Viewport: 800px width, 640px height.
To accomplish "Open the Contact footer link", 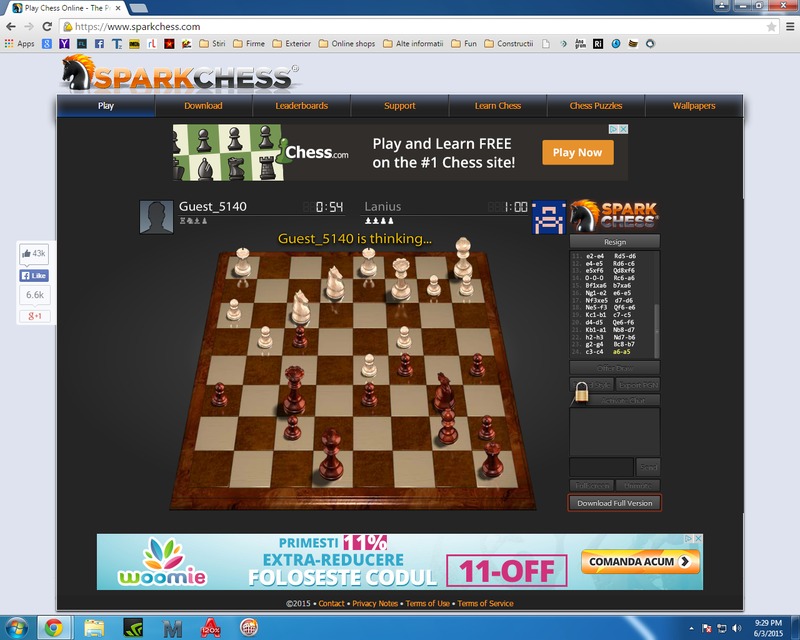I will [331, 603].
